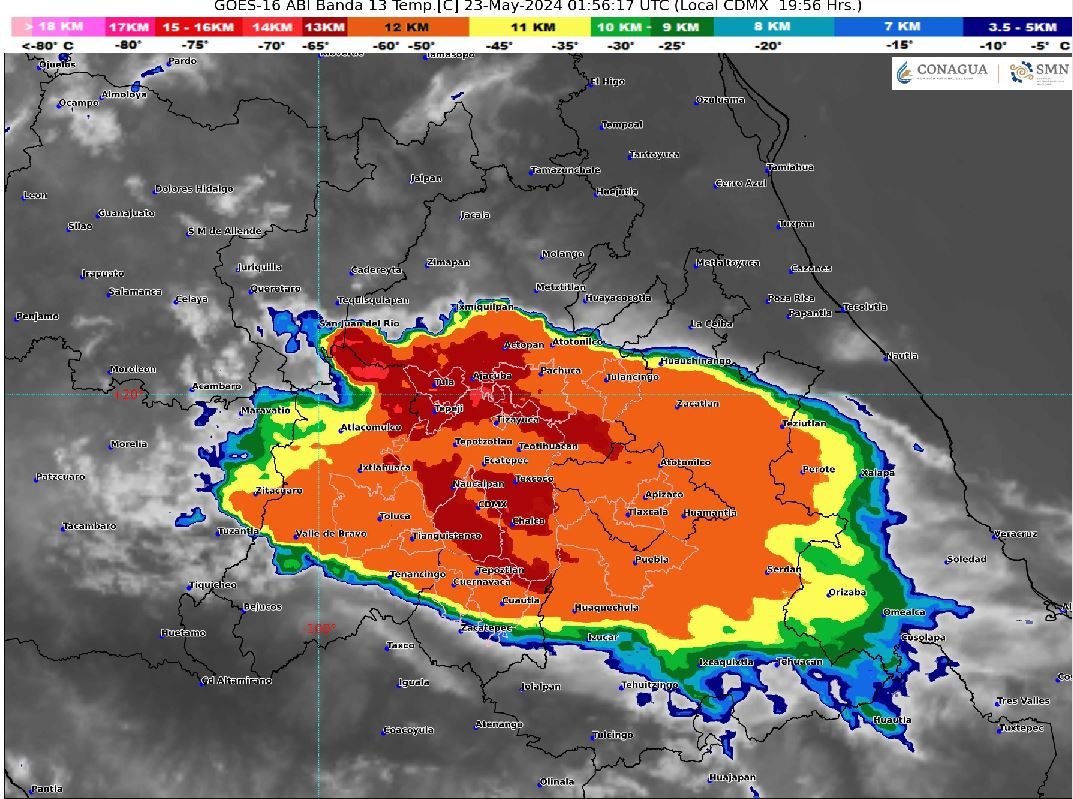Select the CDMX city label
Image resolution: width=1073 pixels, height=799 pixels.
pyautogui.click(x=492, y=503)
